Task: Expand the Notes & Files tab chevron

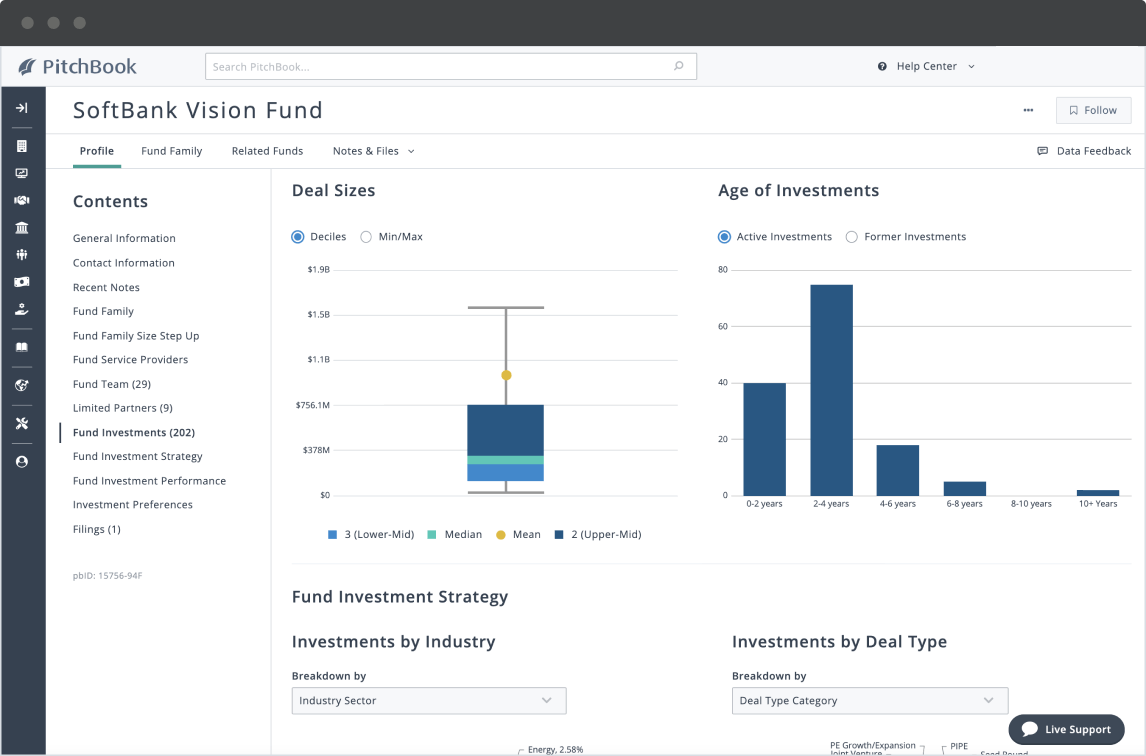Action: click(411, 151)
